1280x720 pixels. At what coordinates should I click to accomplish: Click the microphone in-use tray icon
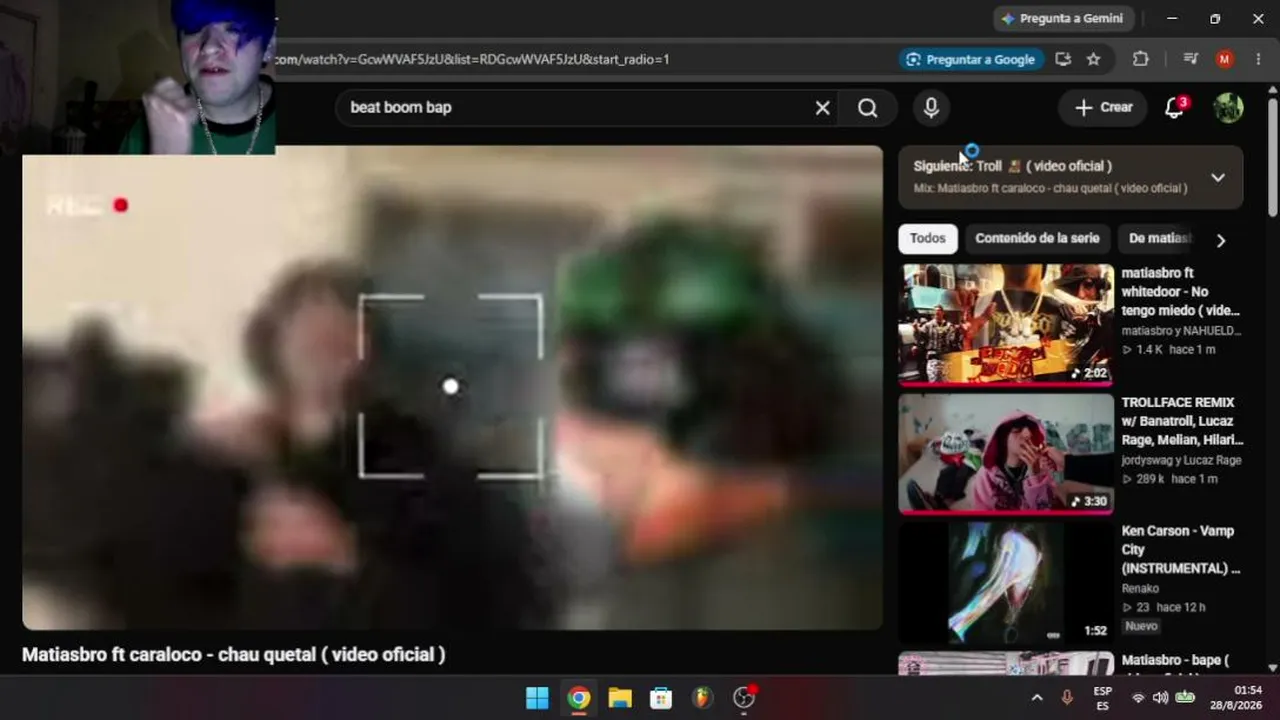(x=1067, y=698)
